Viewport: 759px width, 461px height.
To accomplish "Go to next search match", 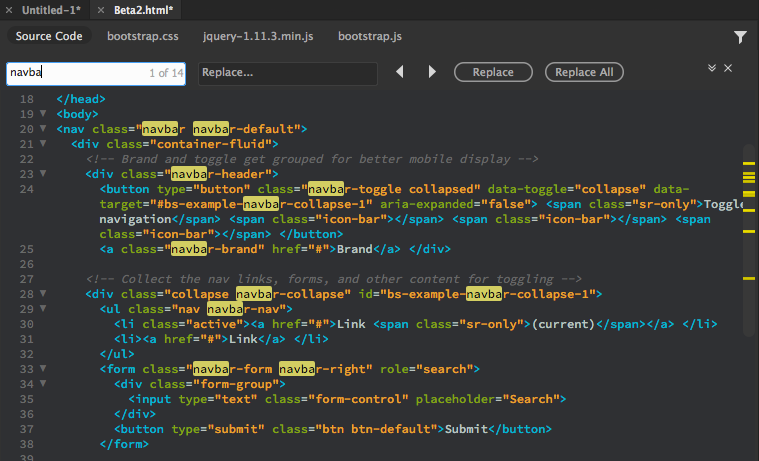I will click(432, 72).
